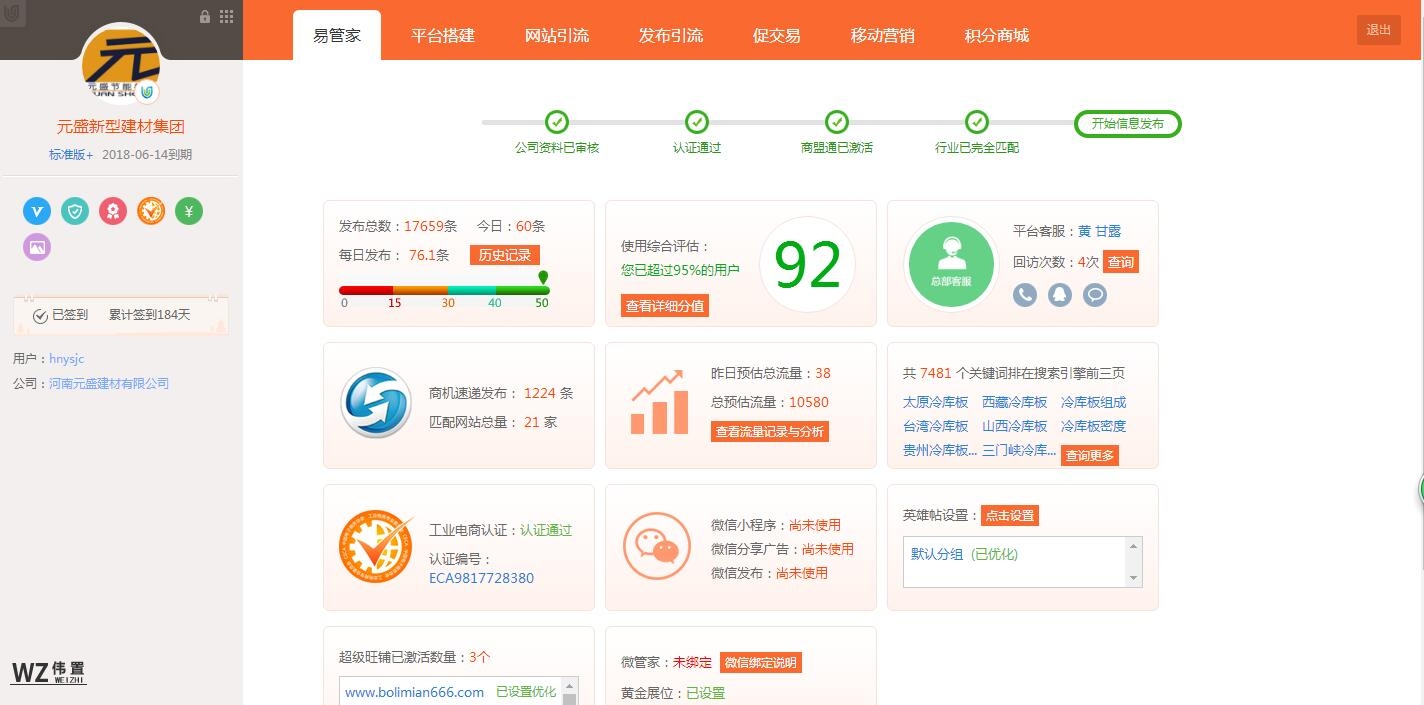Click the phone icon under 平台客服

coord(1025,295)
